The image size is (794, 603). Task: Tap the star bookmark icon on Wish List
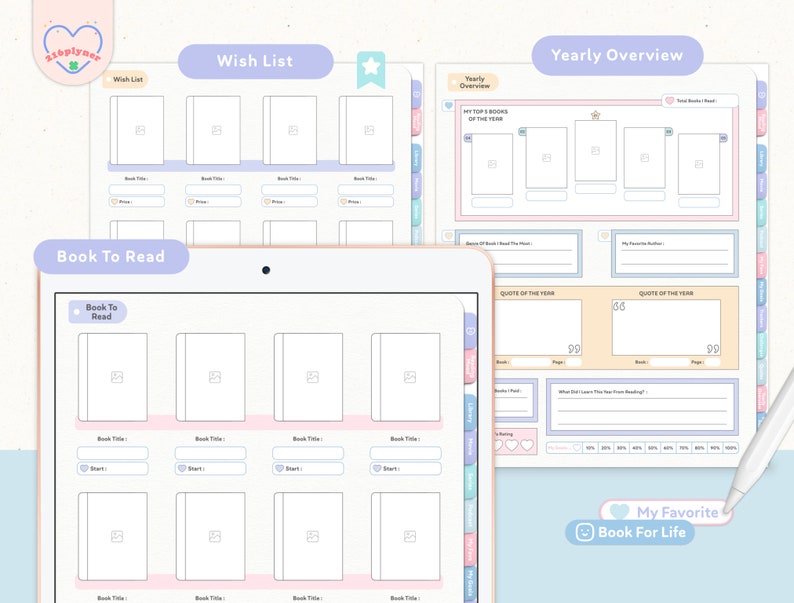pyautogui.click(x=371, y=69)
